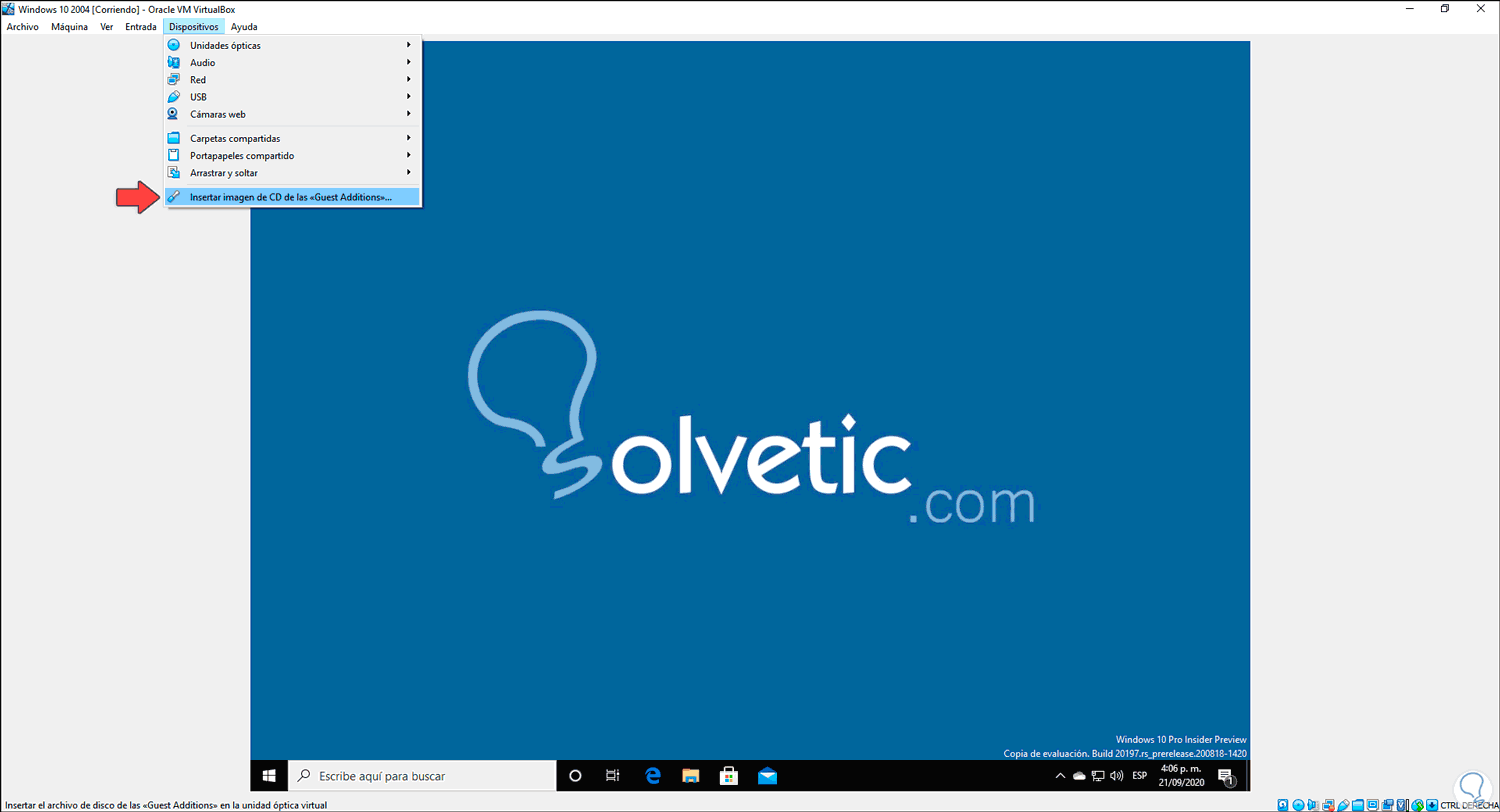Expand the Arrastrar y soltar submenu
1500x812 pixels.
point(292,173)
